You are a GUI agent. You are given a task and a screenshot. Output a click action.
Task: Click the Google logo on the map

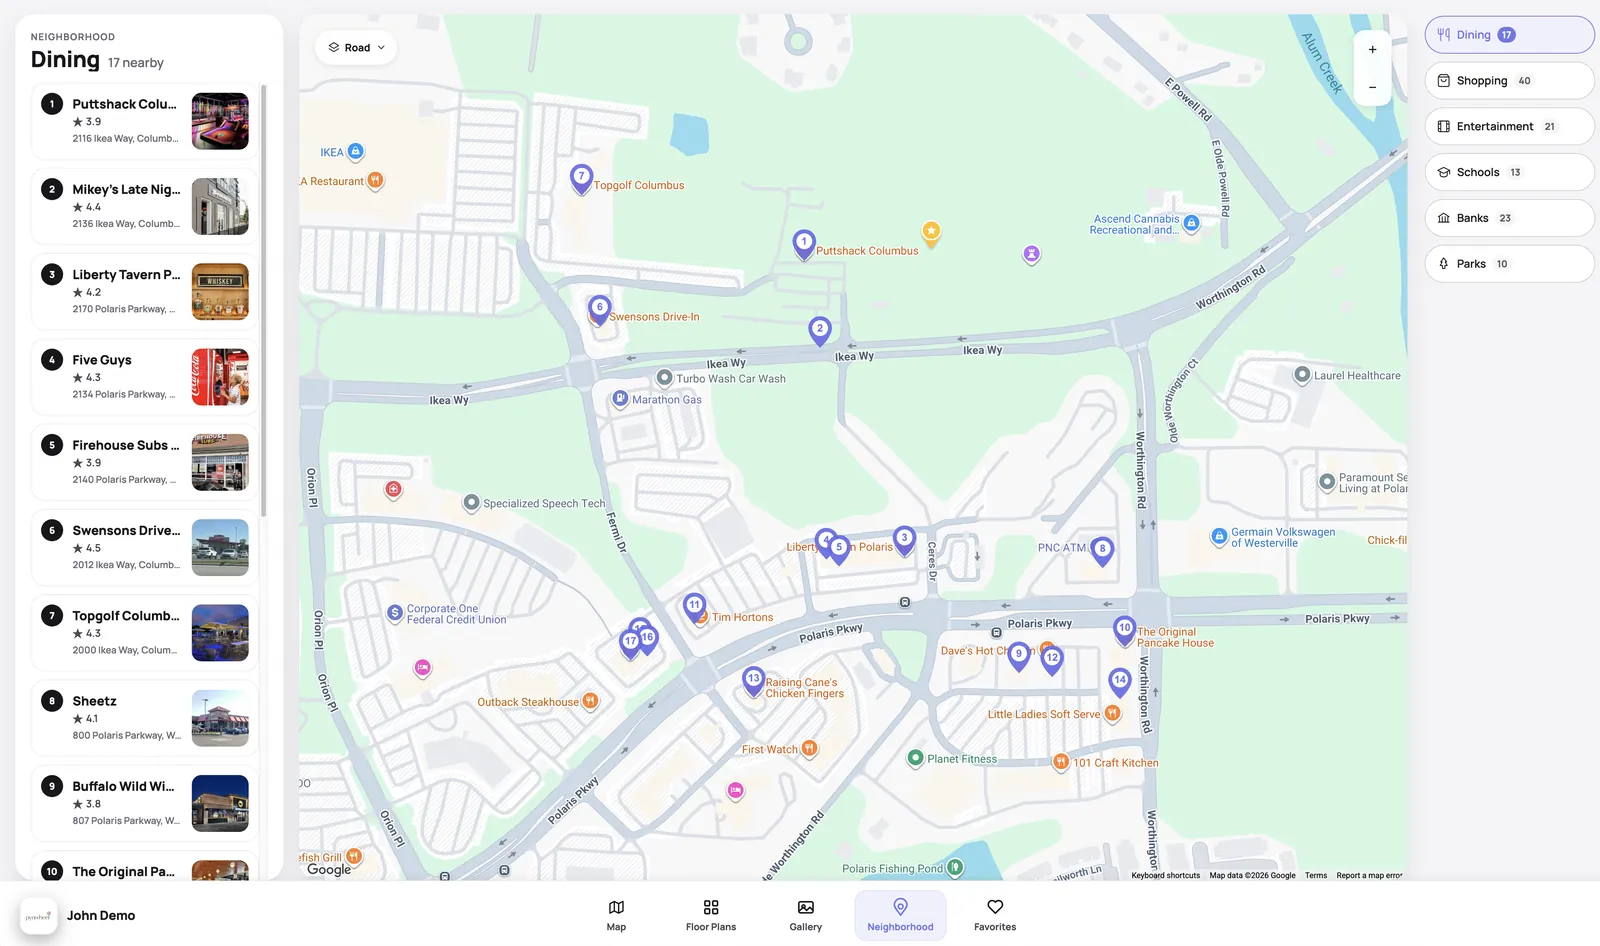(329, 869)
